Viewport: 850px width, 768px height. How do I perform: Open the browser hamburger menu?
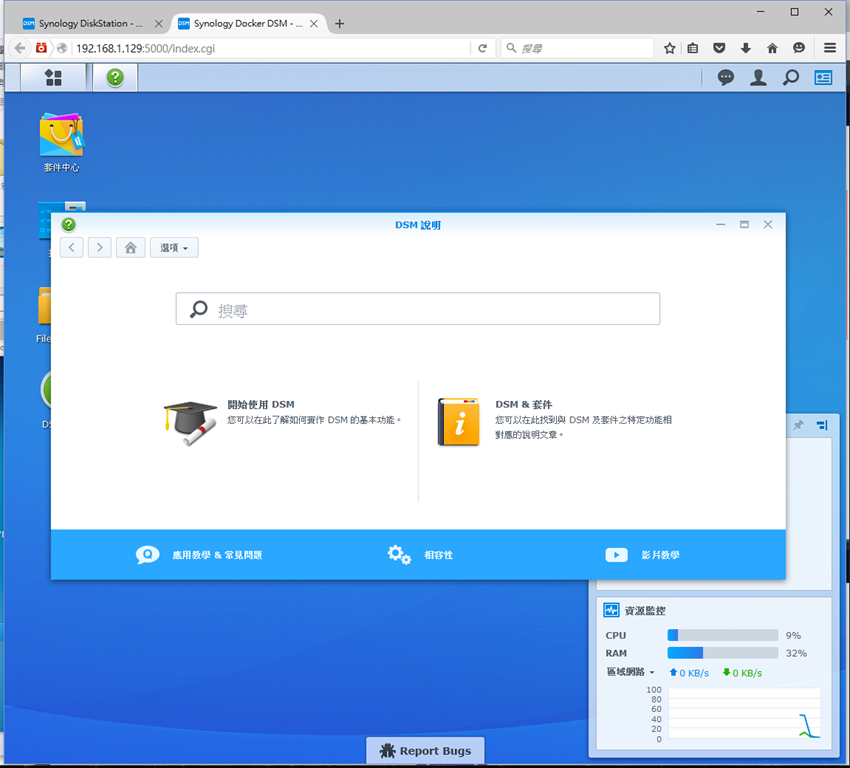830,48
